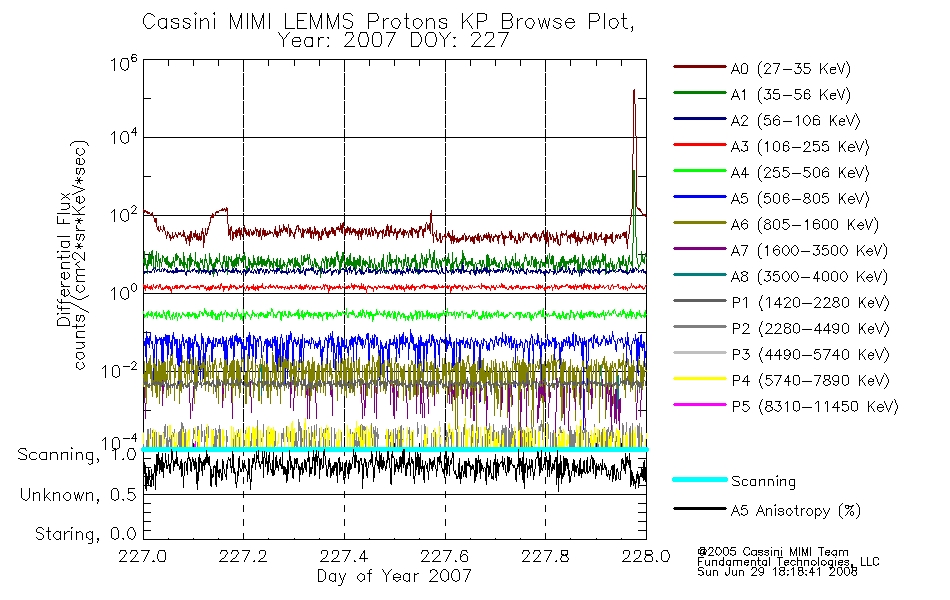
Task: Click the x-axis tick label 227.4
Action: (344, 556)
